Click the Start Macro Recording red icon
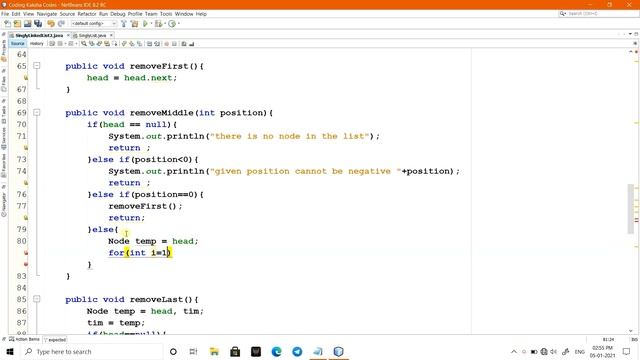This screenshot has width=640, height=360. point(167,44)
